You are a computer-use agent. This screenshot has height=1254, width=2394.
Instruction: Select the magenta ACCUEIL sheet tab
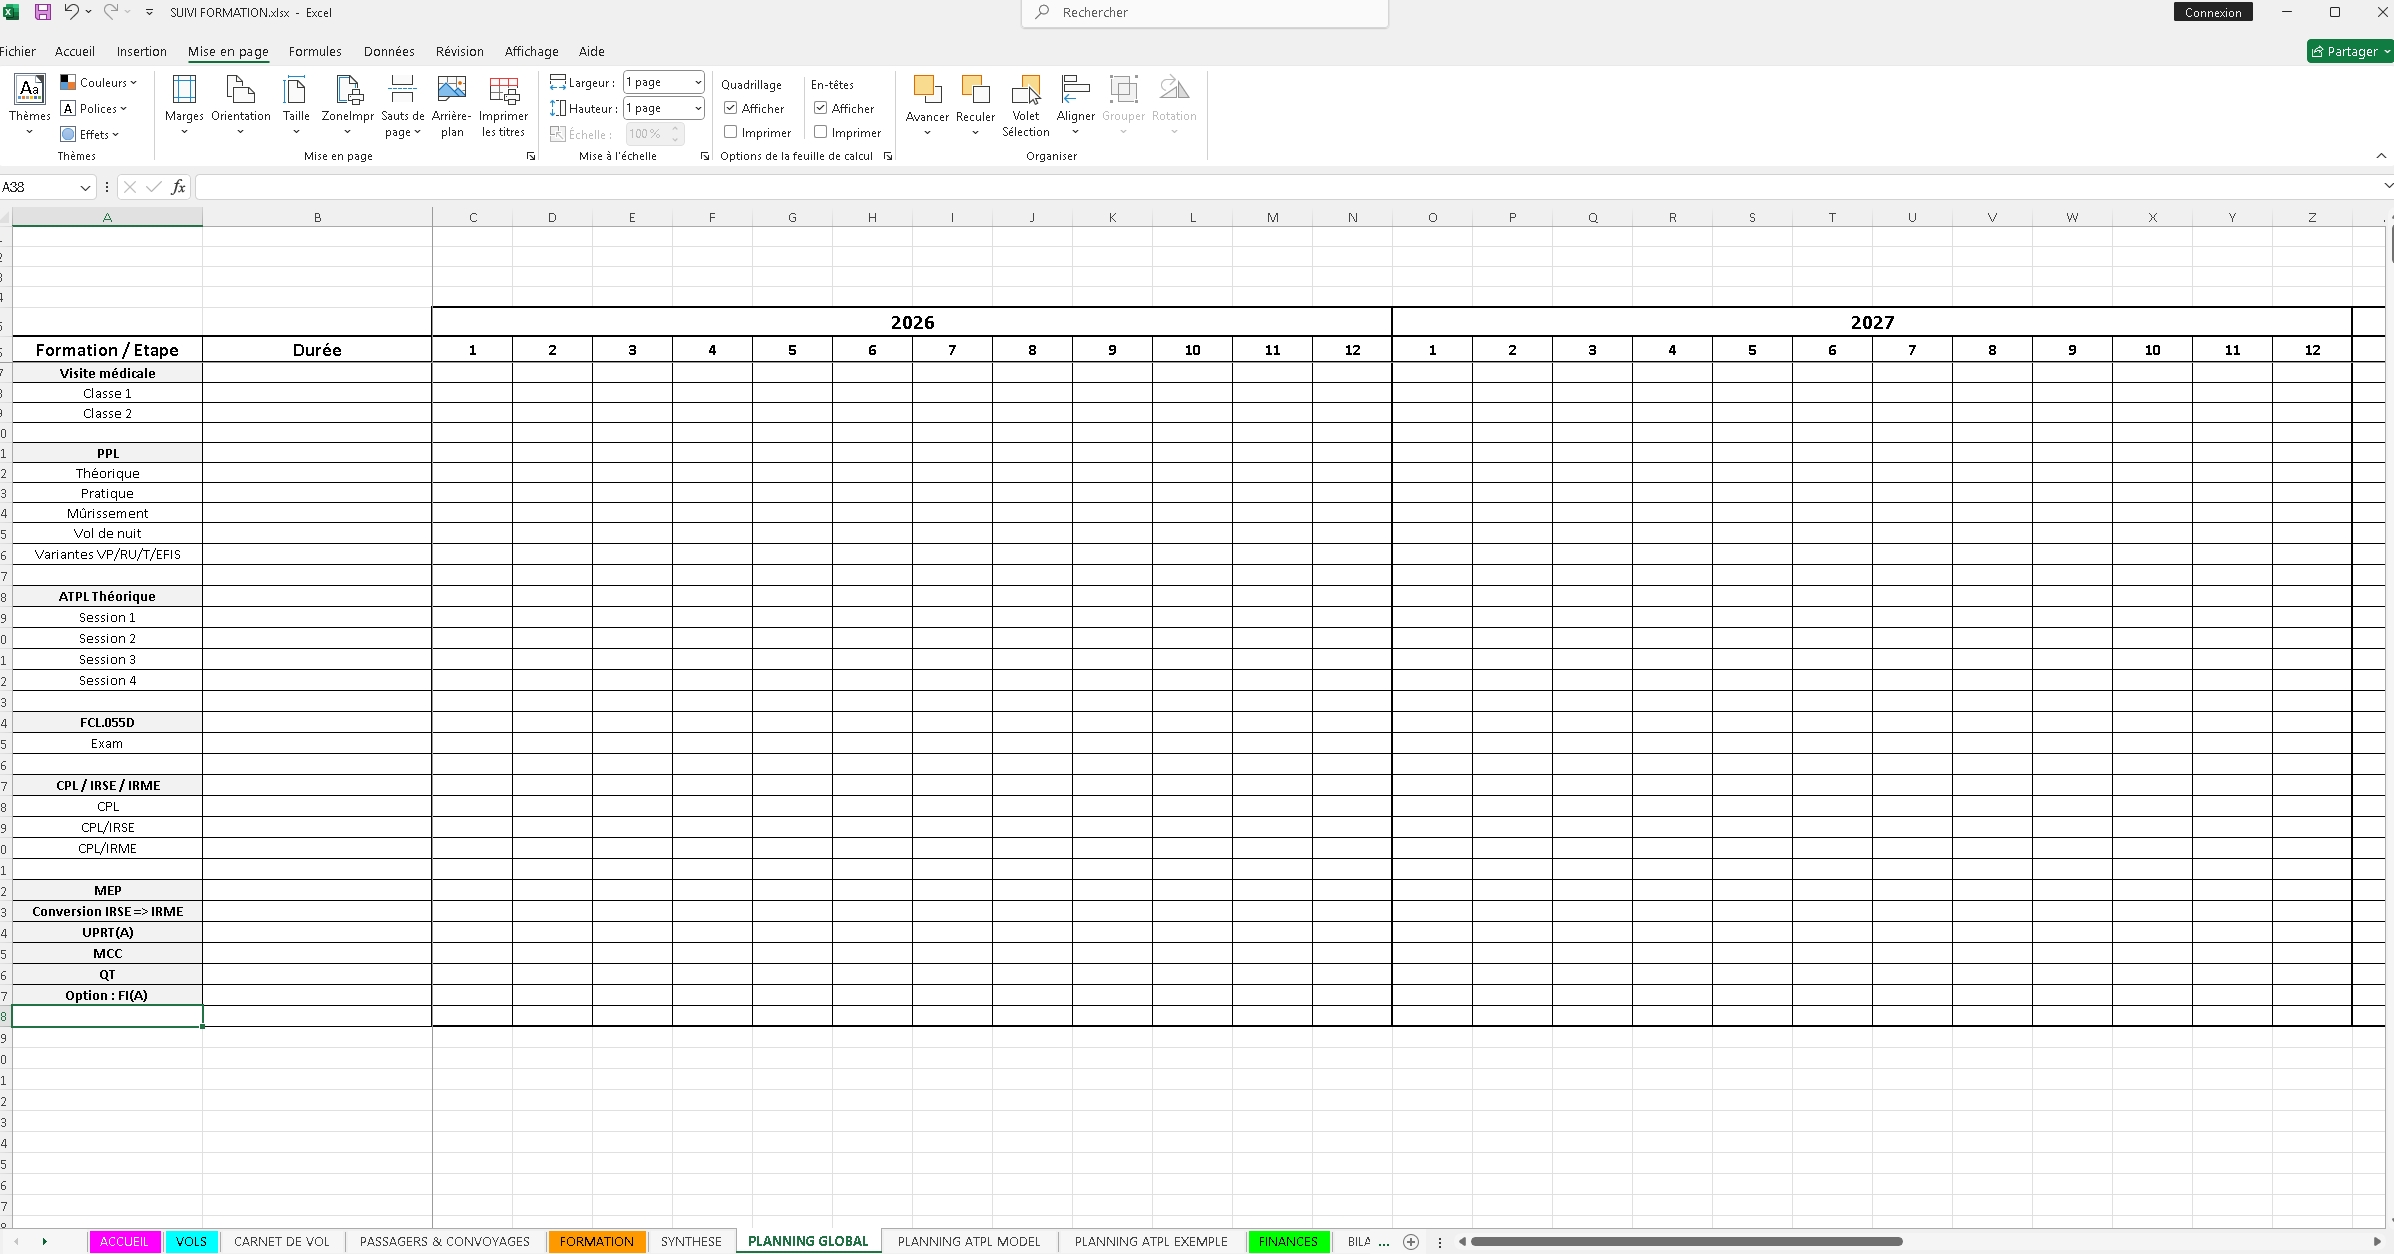124,1242
